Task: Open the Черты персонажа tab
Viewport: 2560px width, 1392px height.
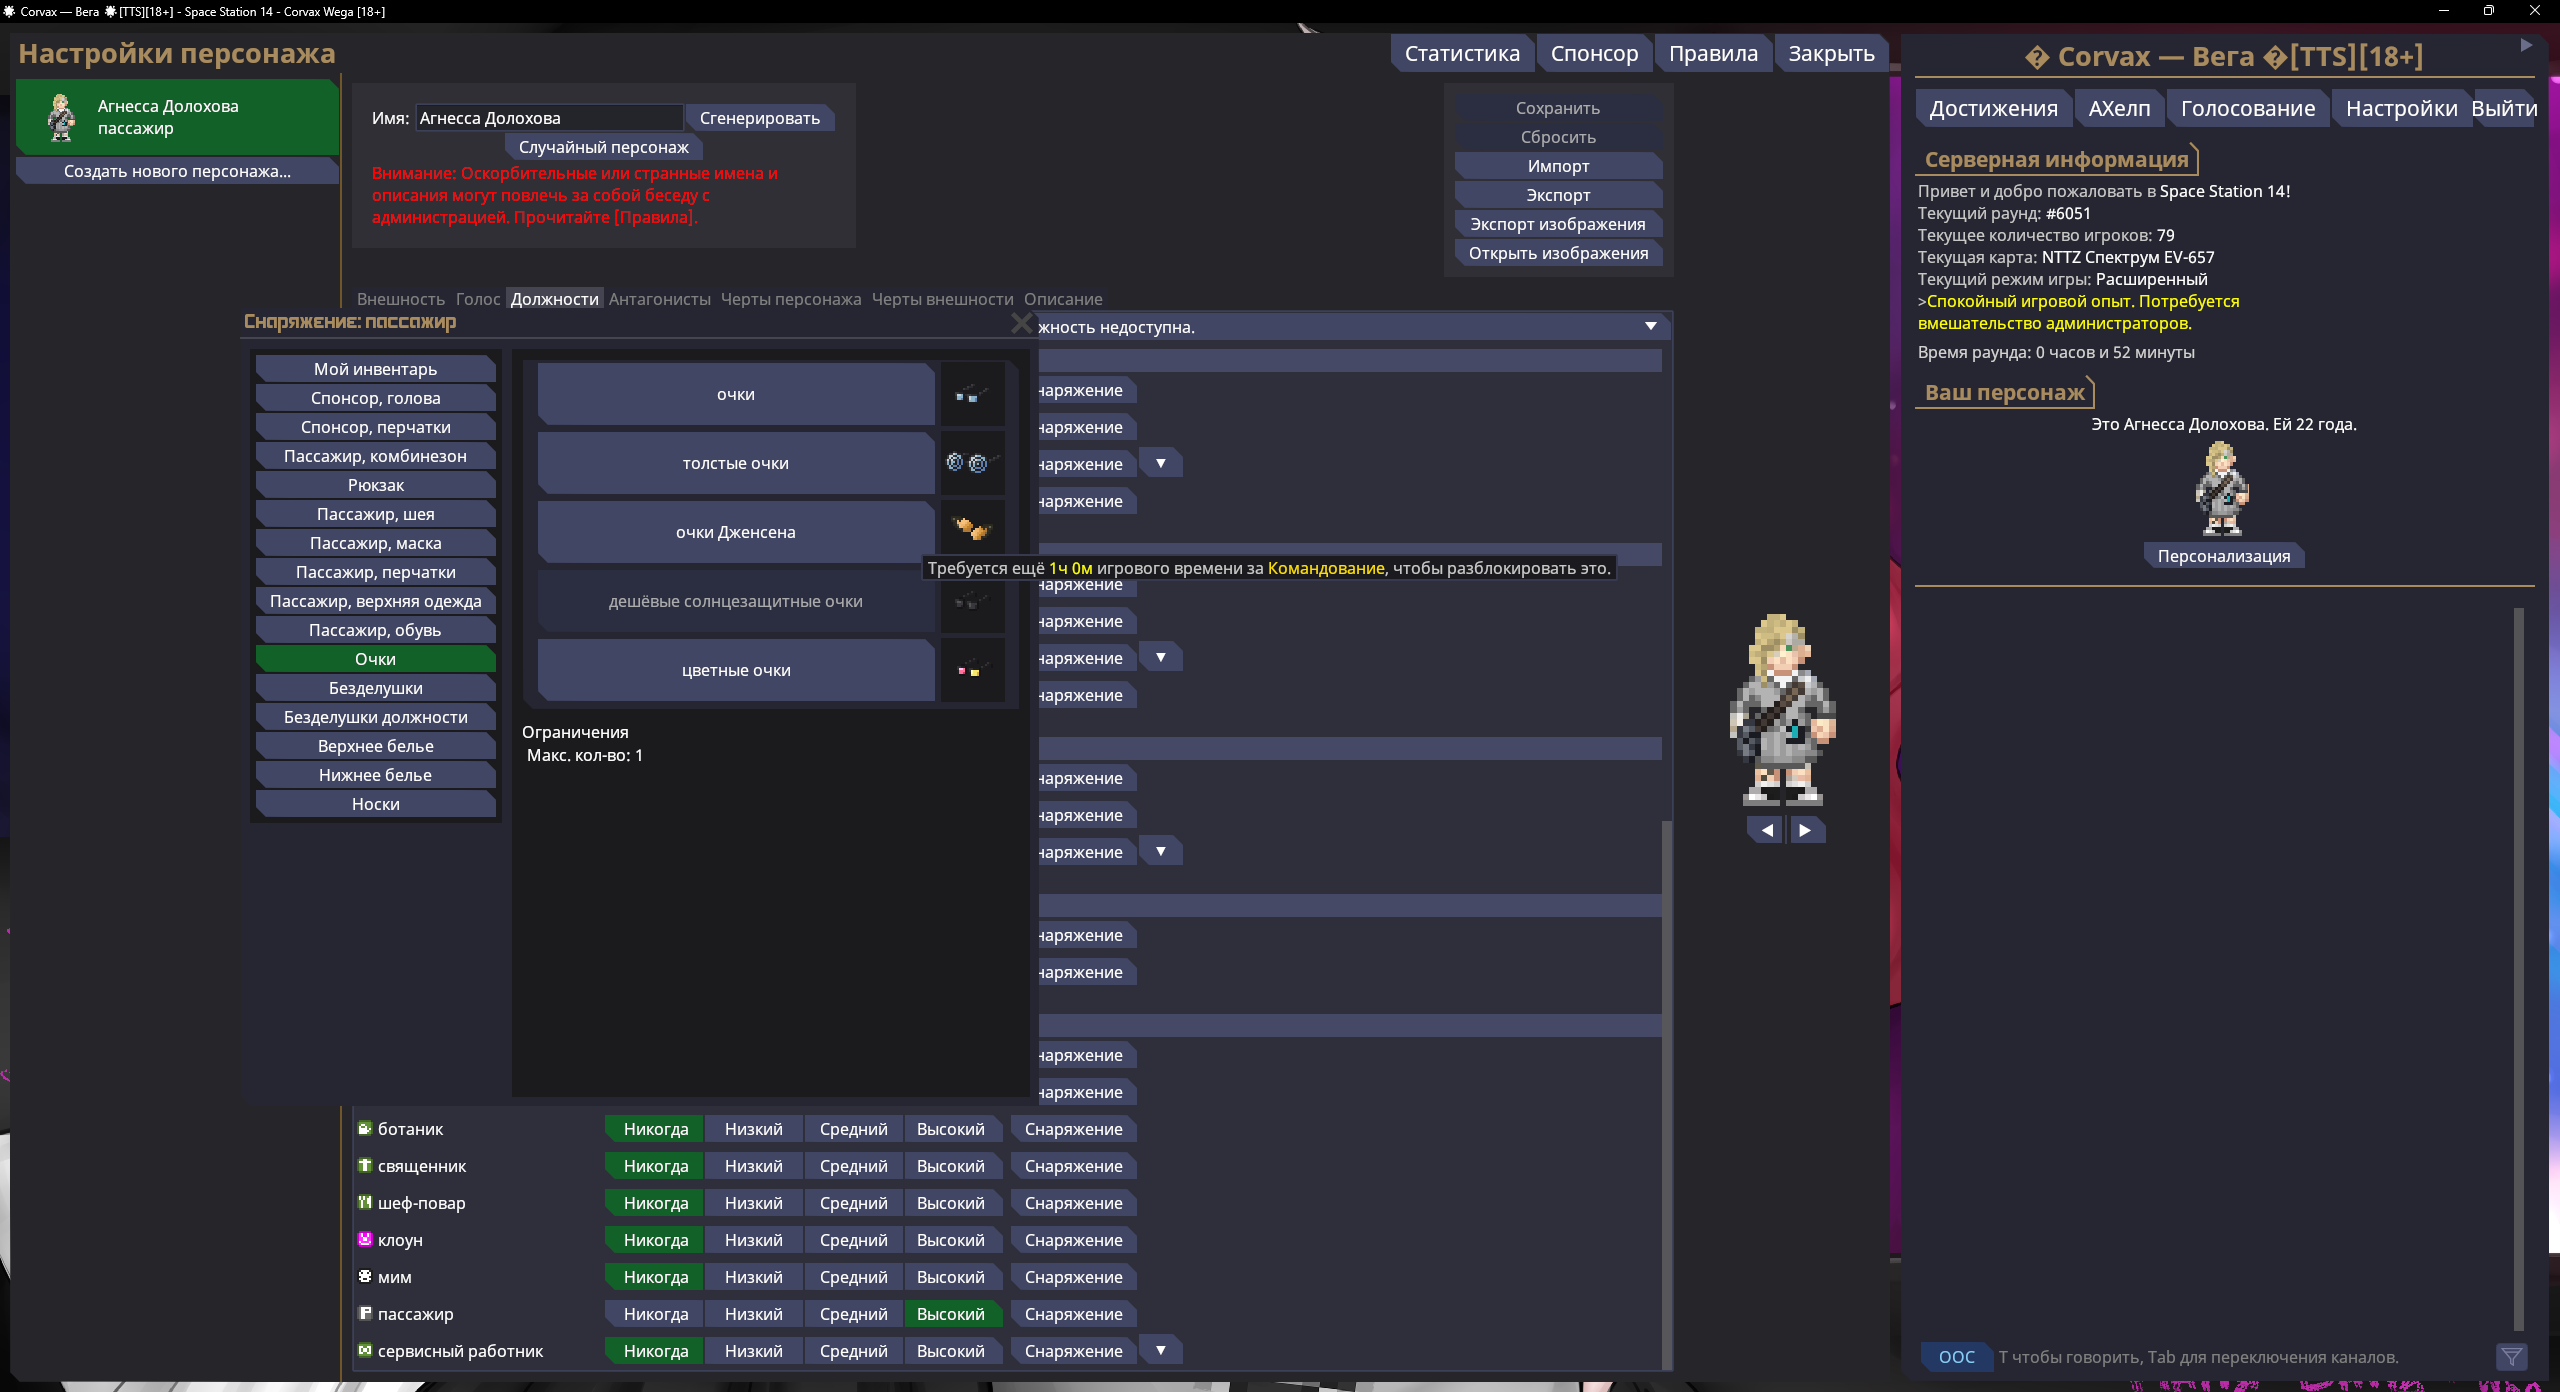Action: (x=790, y=299)
